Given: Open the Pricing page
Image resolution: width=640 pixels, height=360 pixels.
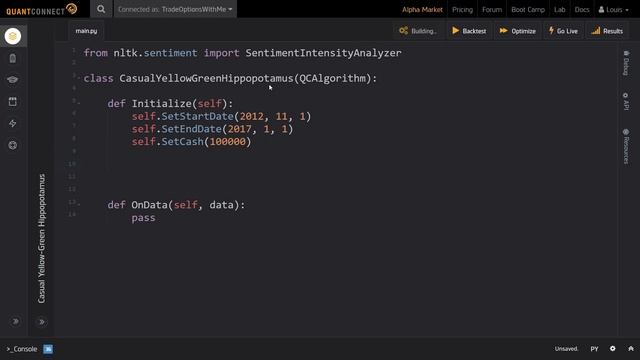Looking at the screenshot, I should 462,9.
